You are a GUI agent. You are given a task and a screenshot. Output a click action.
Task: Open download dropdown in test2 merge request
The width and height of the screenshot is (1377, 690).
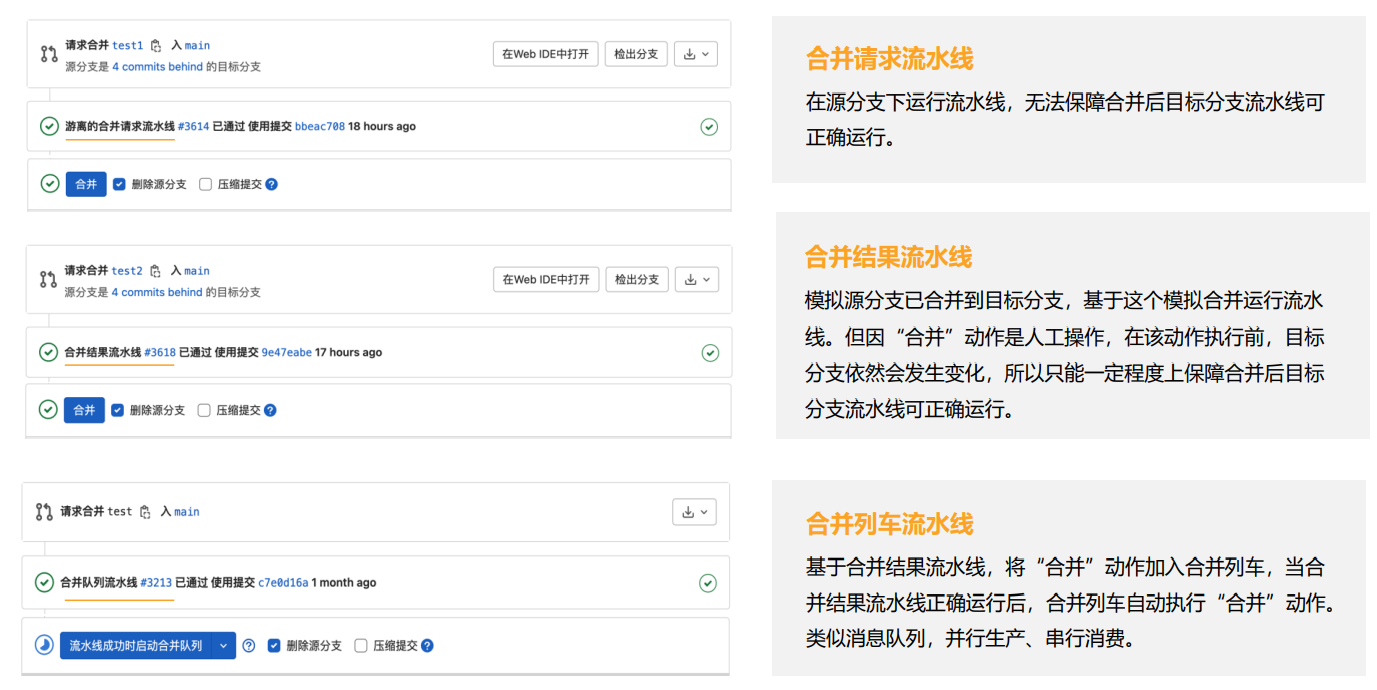(696, 280)
